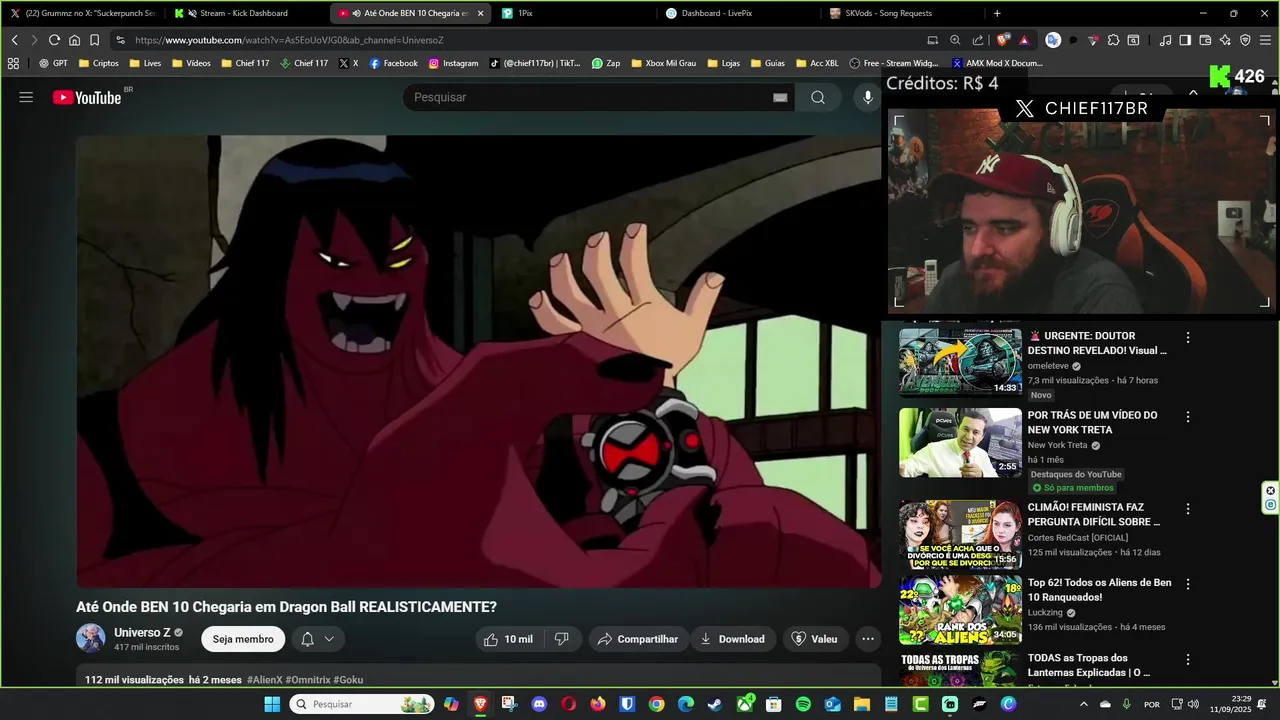Image resolution: width=1280 pixels, height=720 pixels.
Task: Open Firefox from the taskbar
Action: pos(598,704)
